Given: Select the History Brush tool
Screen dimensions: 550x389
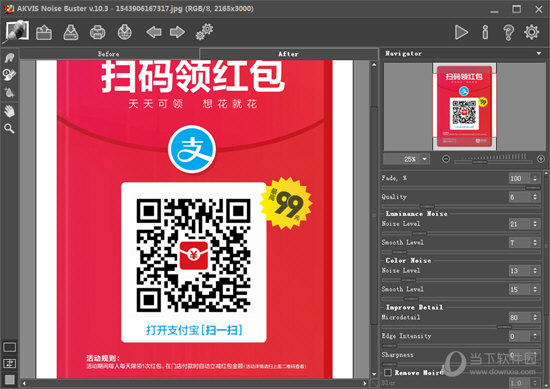Looking at the screenshot, I should pyautogui.click(x=9, y=75).
